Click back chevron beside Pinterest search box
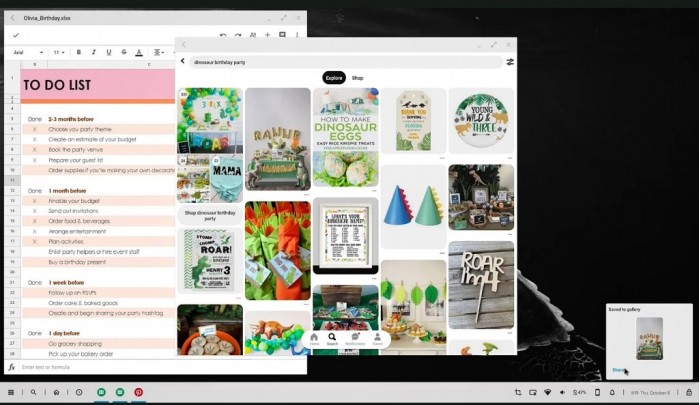This screenshot has width=700, height=405. click(x=183, y=61)
